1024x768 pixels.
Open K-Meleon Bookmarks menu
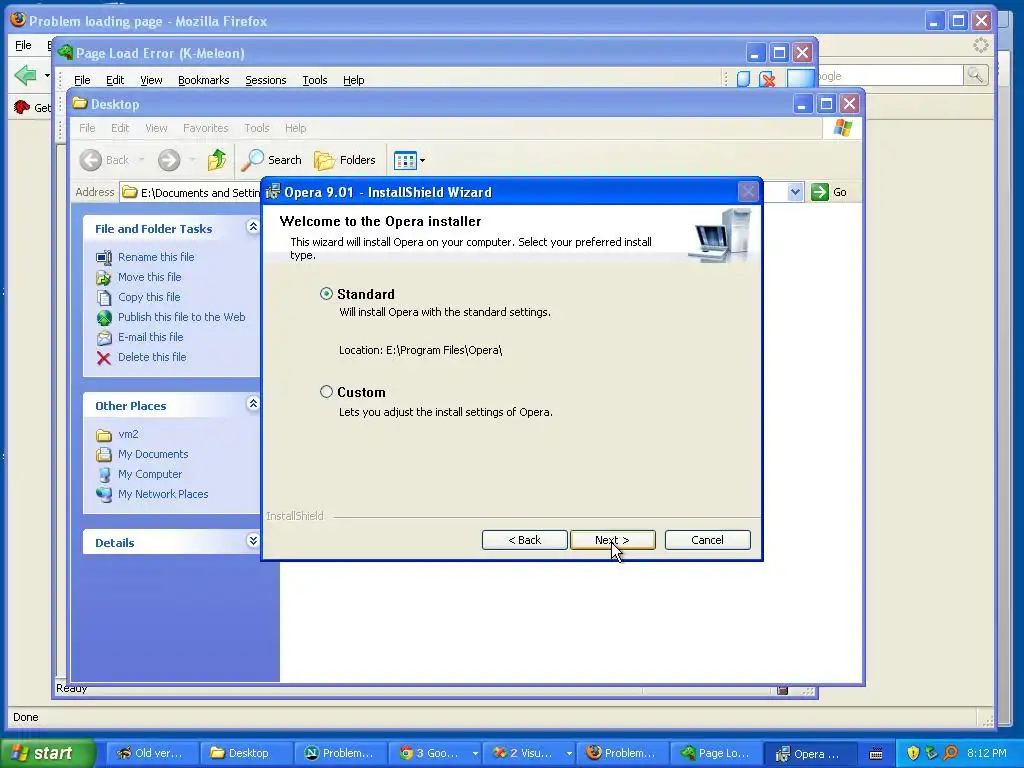(203, 80)
